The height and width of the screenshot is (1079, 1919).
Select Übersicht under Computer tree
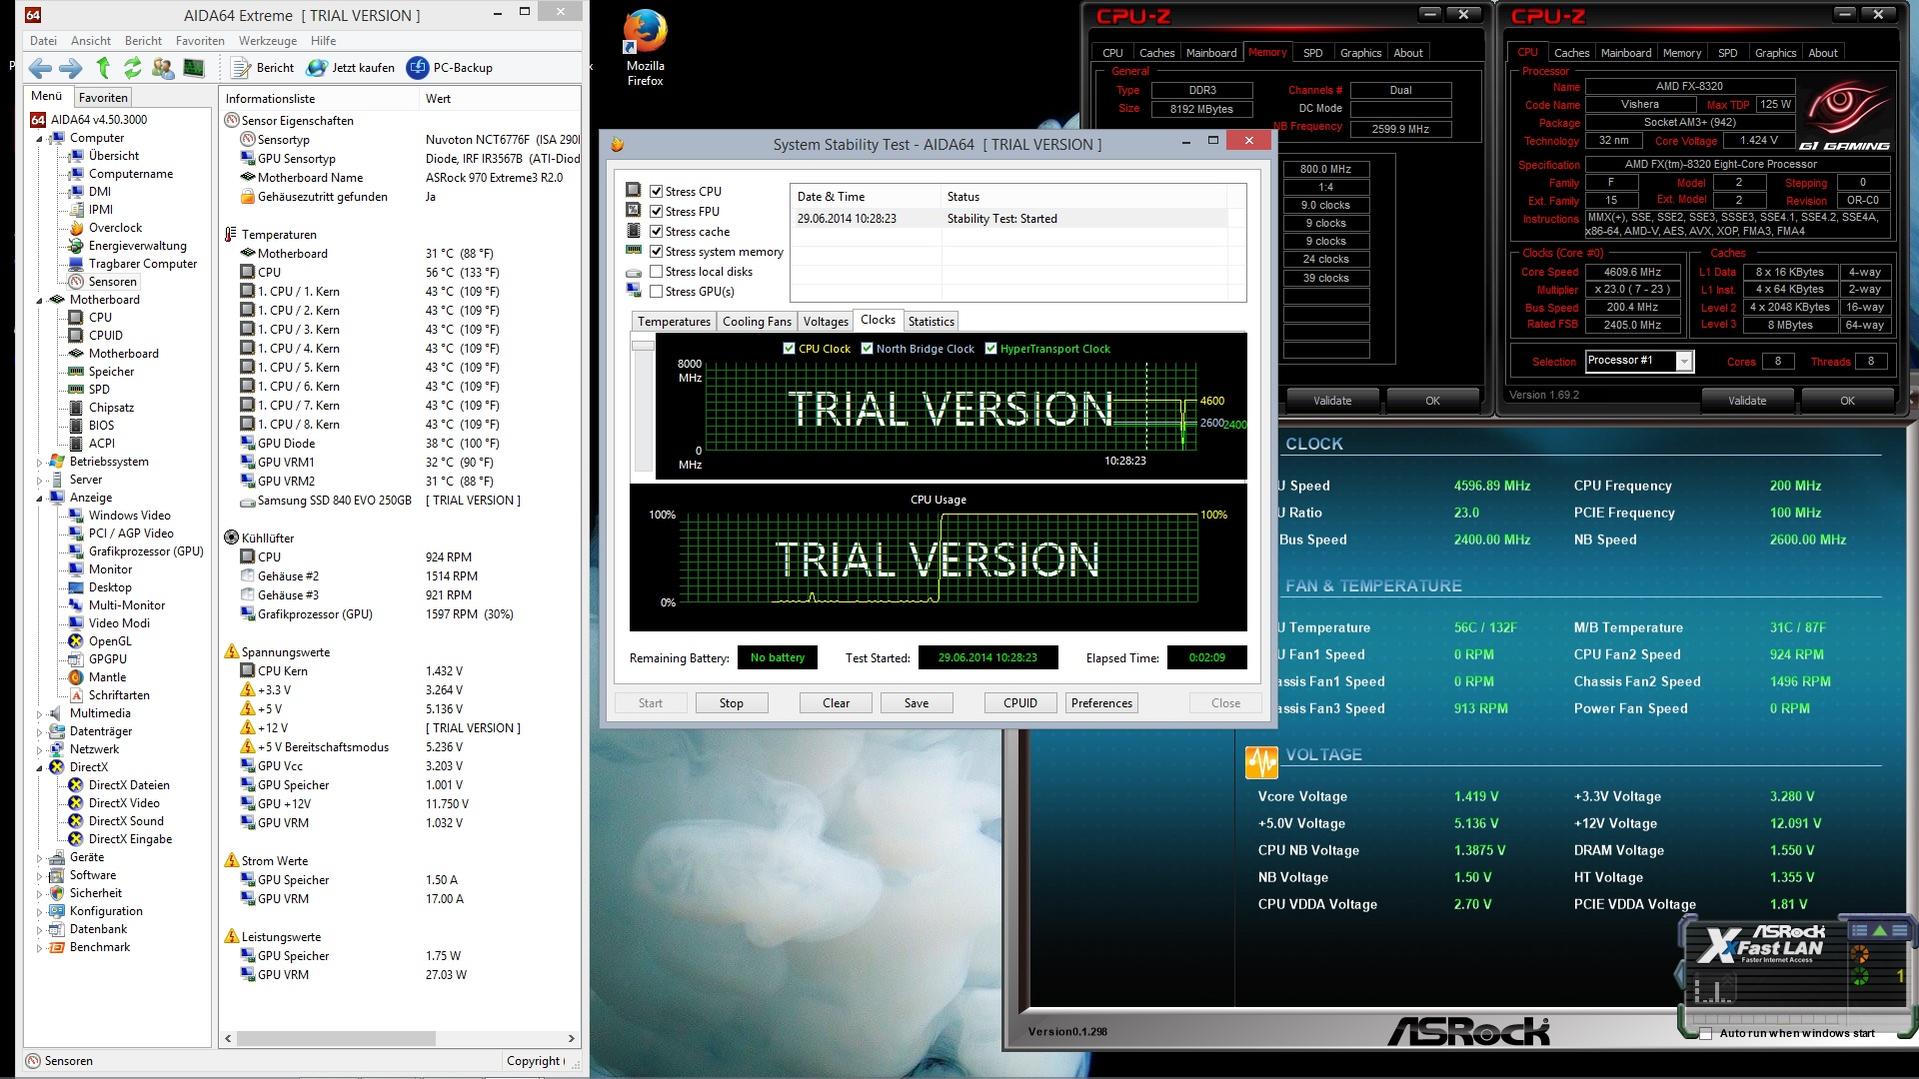tap(114, 156)
